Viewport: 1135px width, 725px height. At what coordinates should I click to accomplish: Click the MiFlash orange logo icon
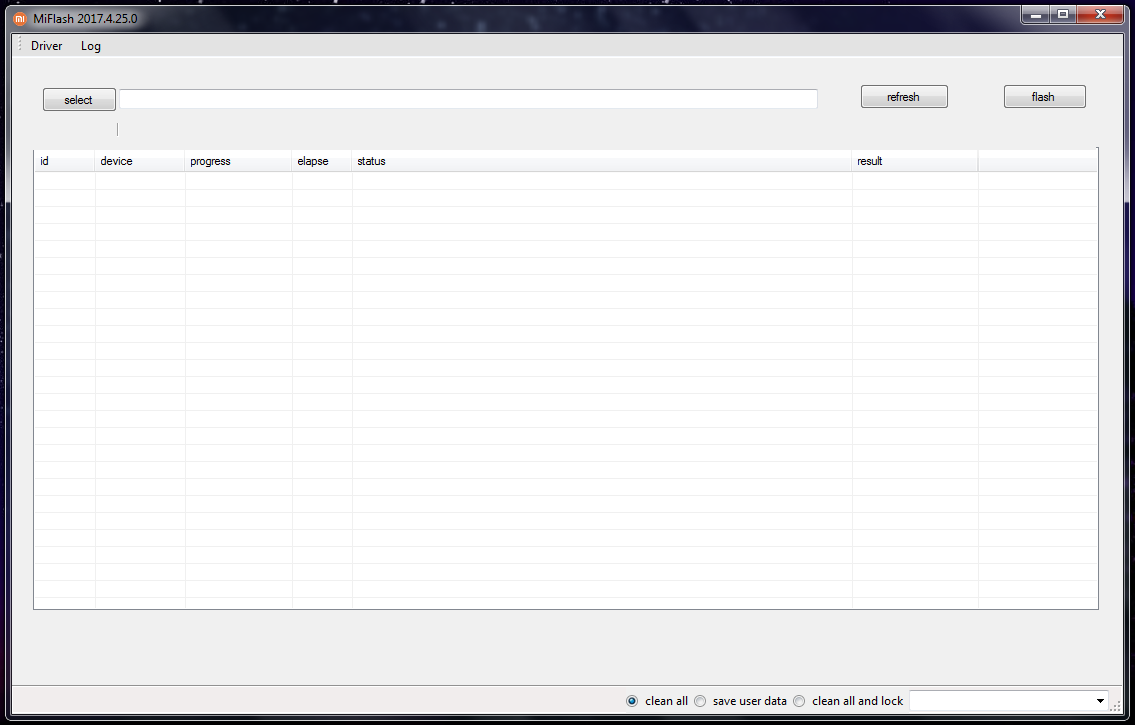pyautogui.click(x=20, y=19)
